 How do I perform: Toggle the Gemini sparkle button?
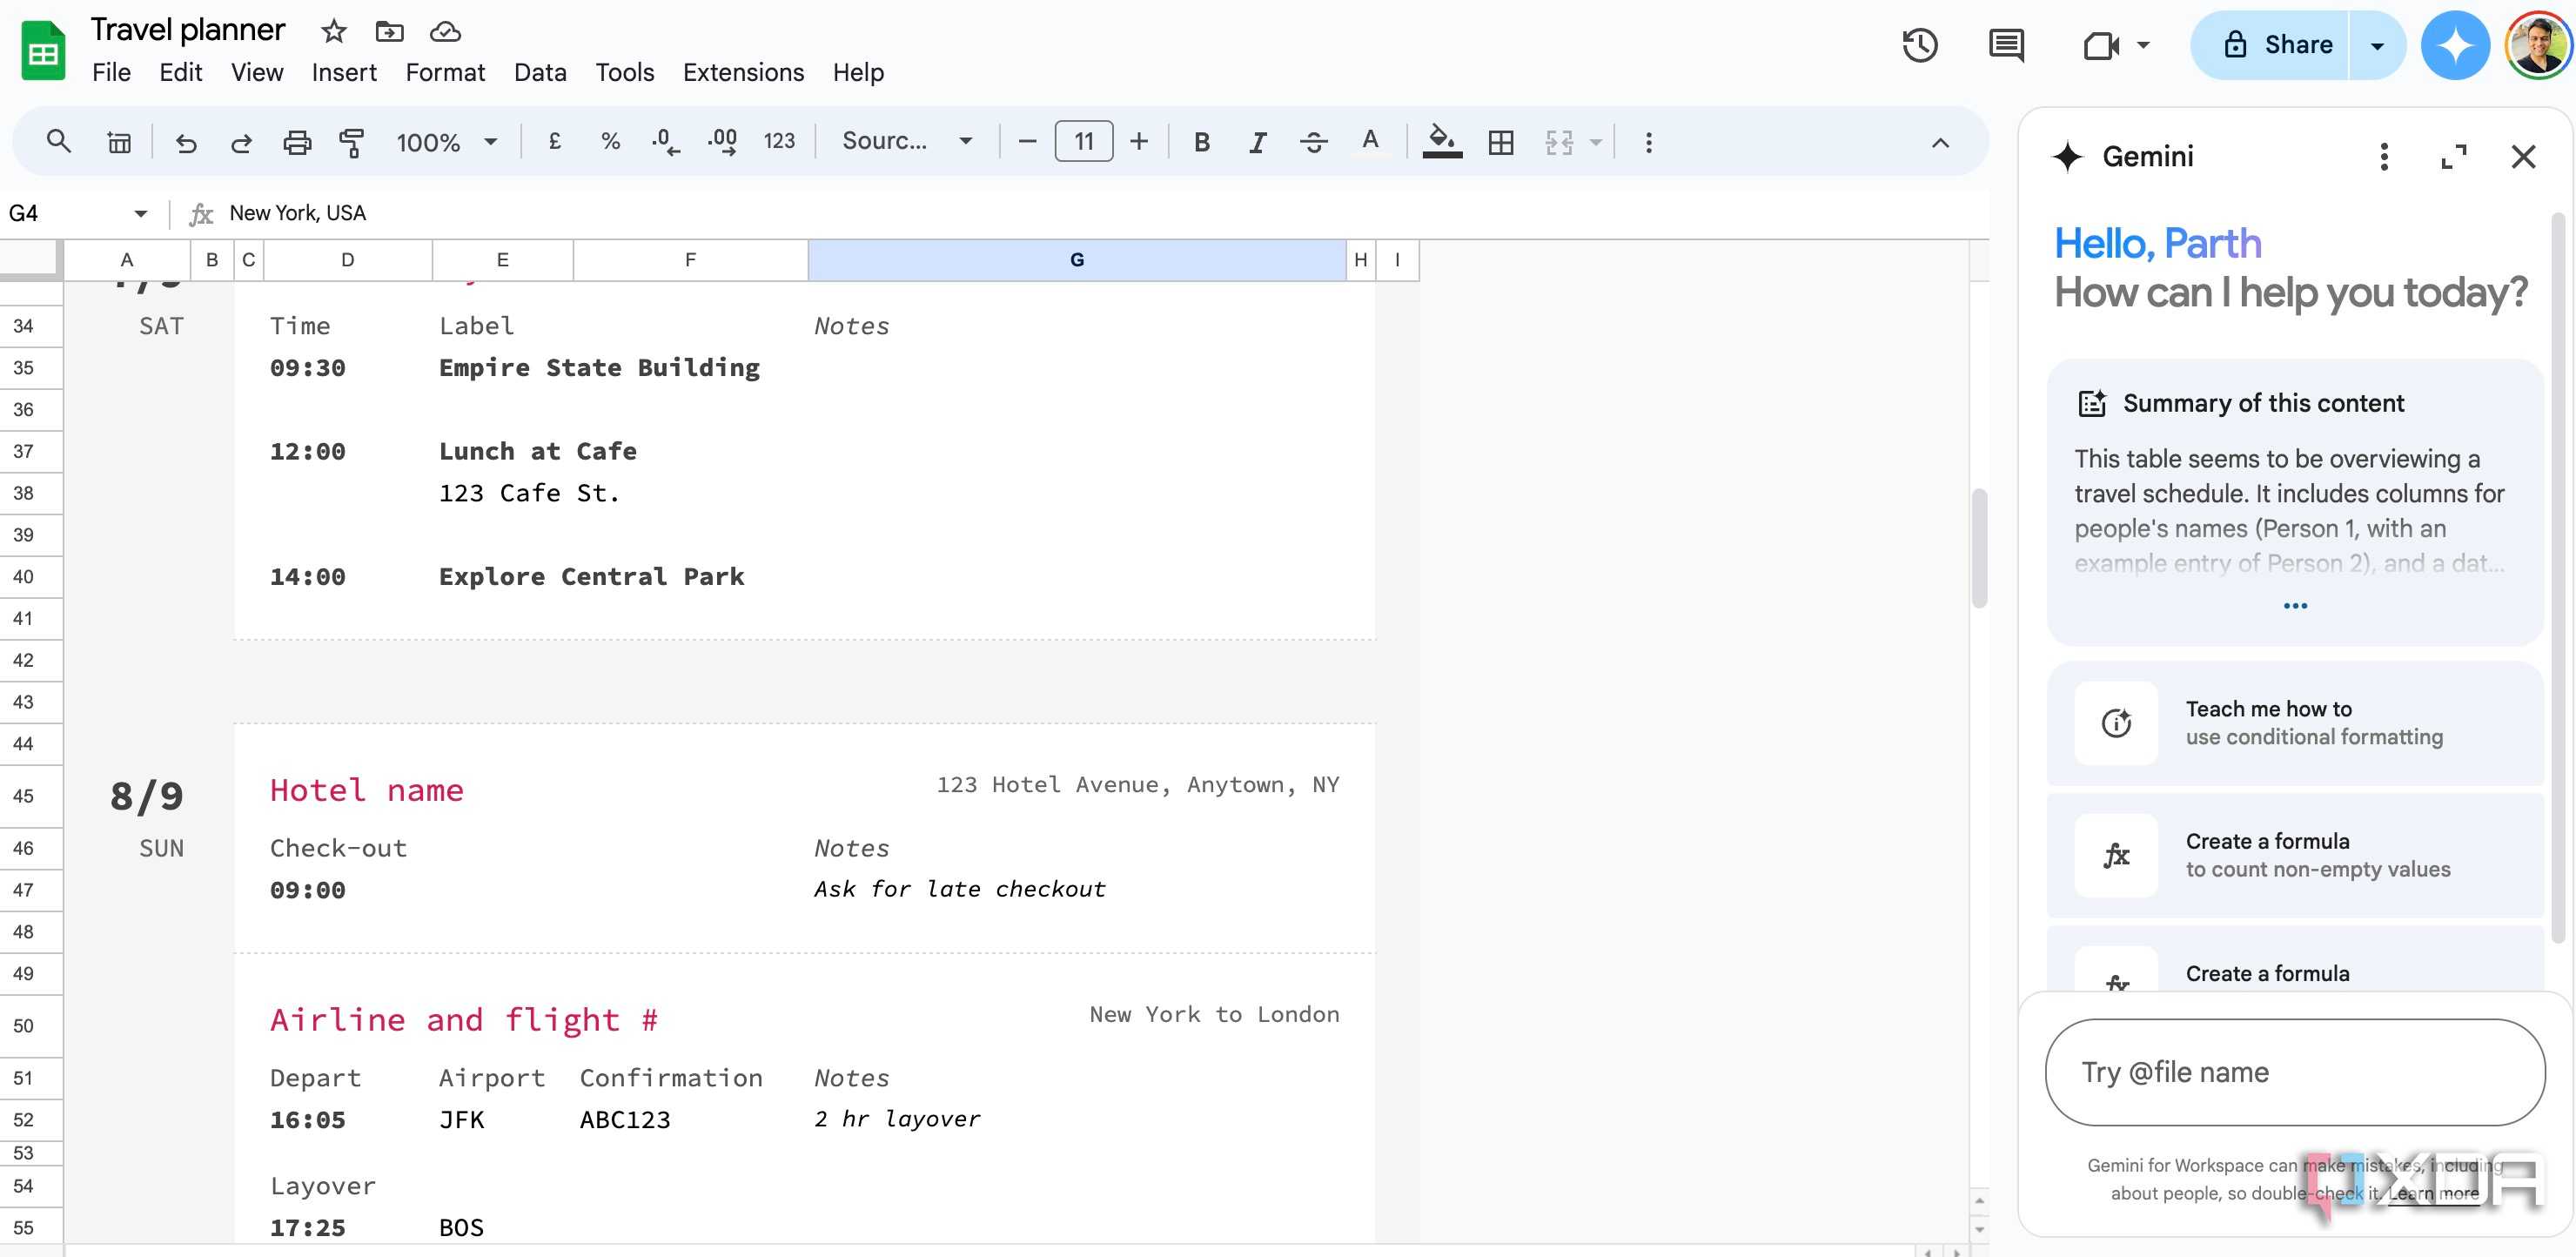pyautogui.click(x=2454, y=45)
